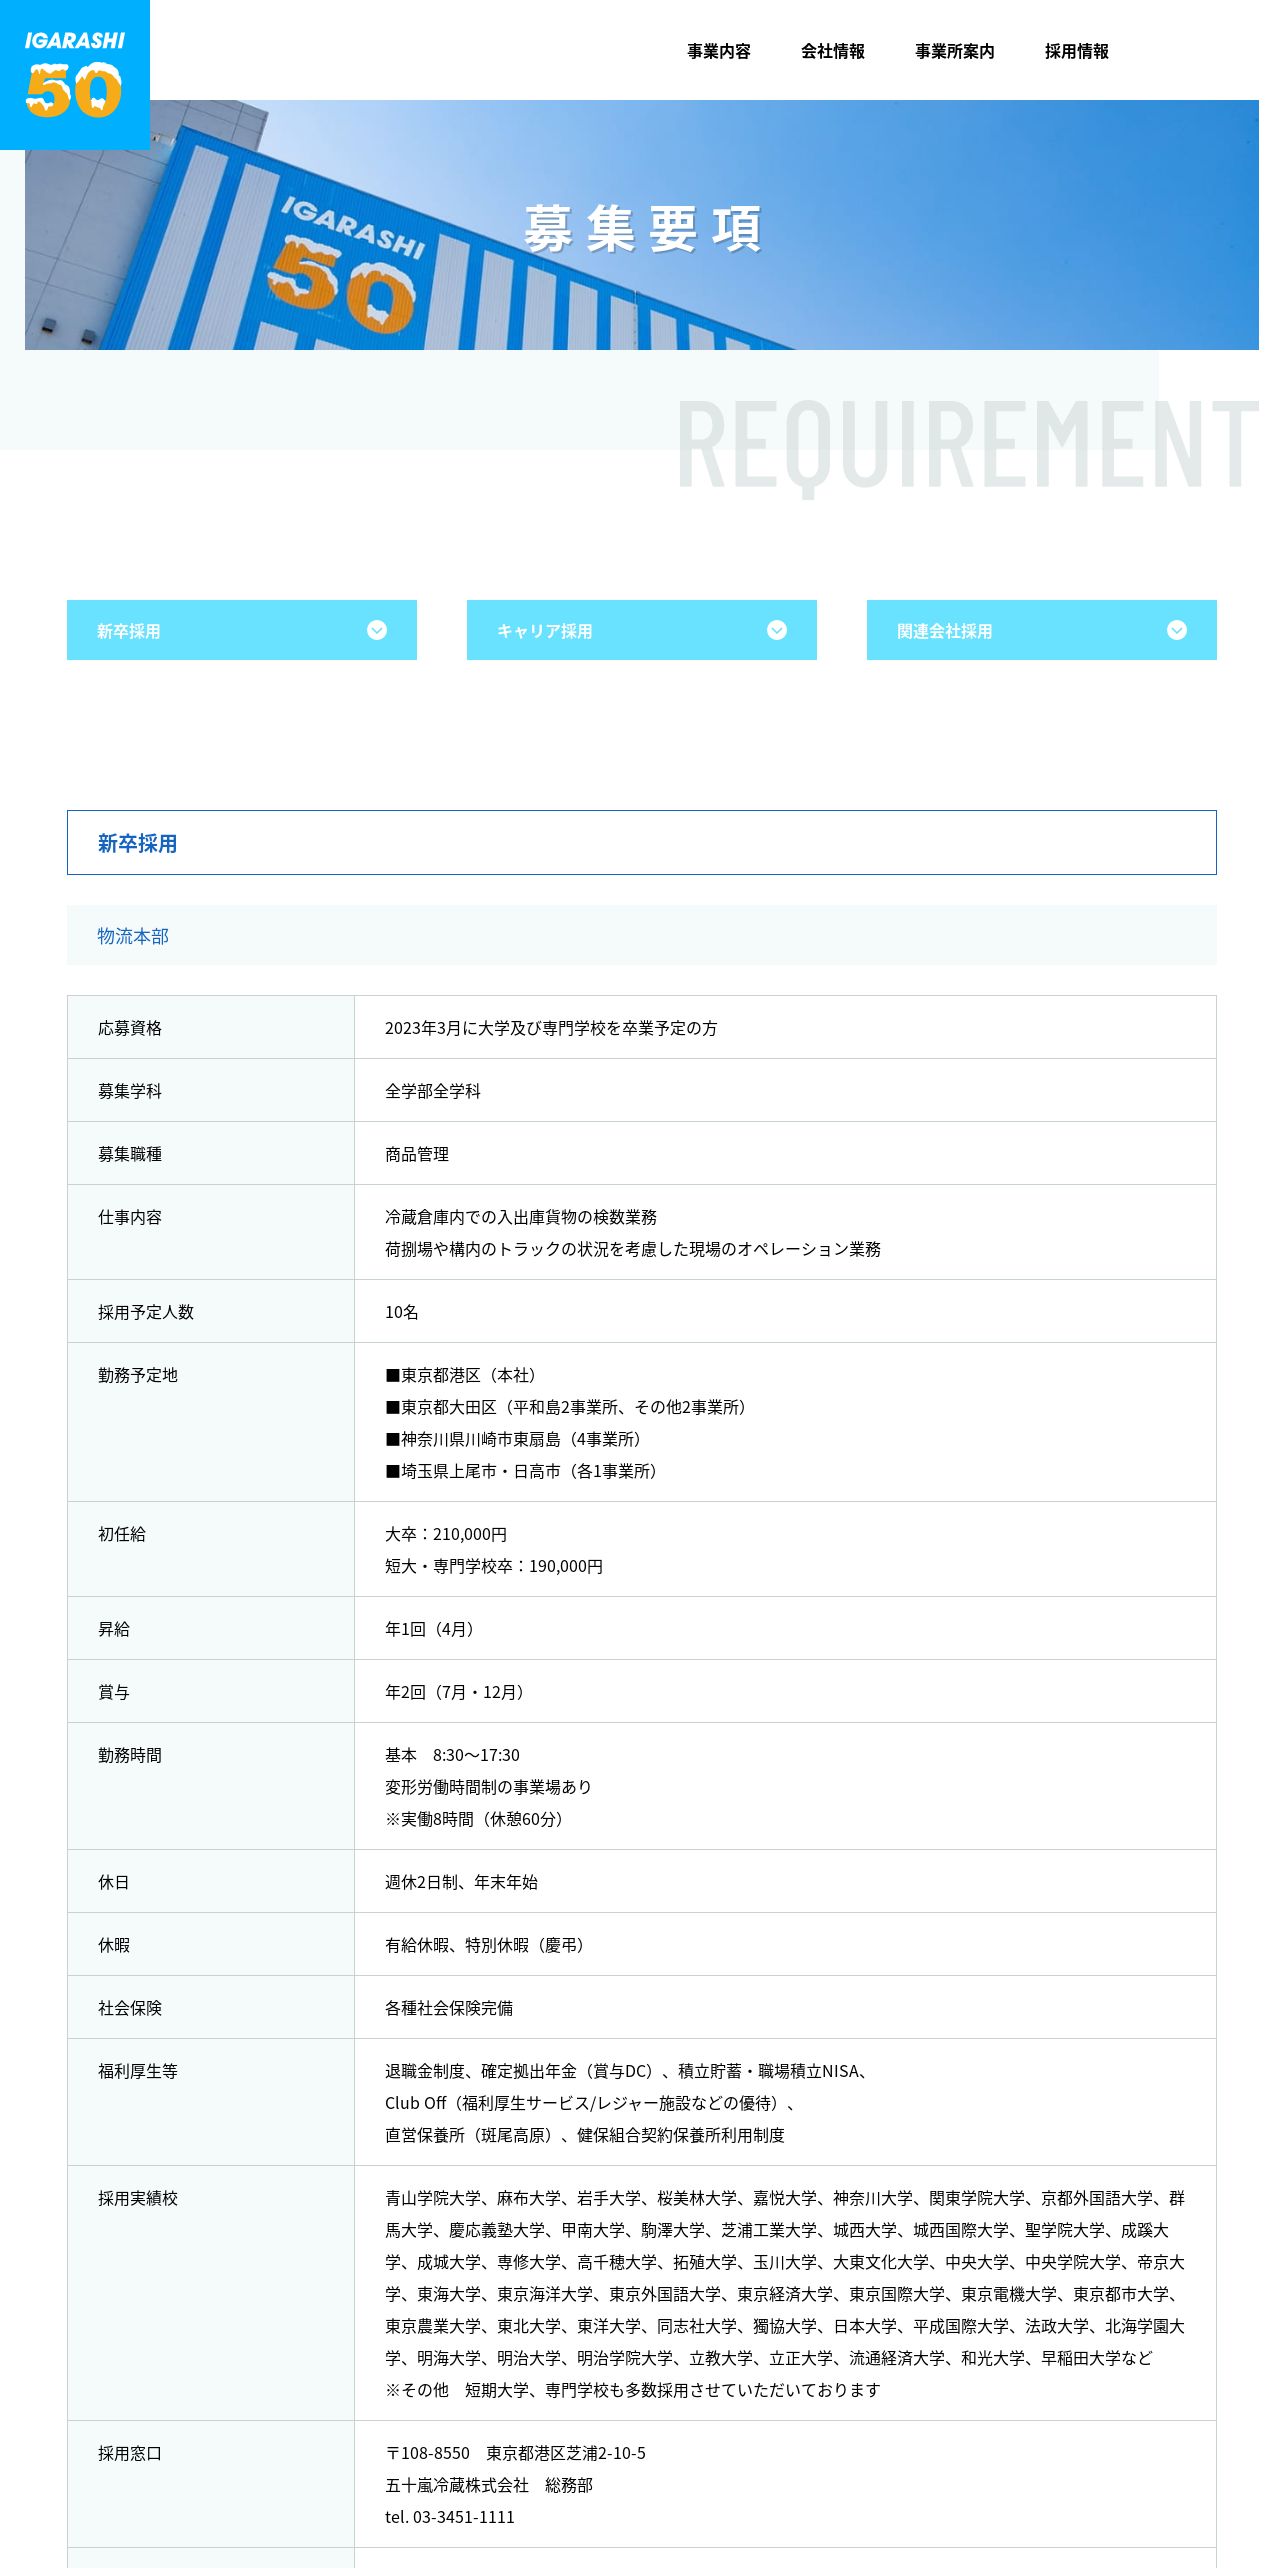This screenshot has height=2568, width=1284.
Task: Click text ■神奈川県川崎市東扇島（4事業所）
Action: (x=517, y=1439)
